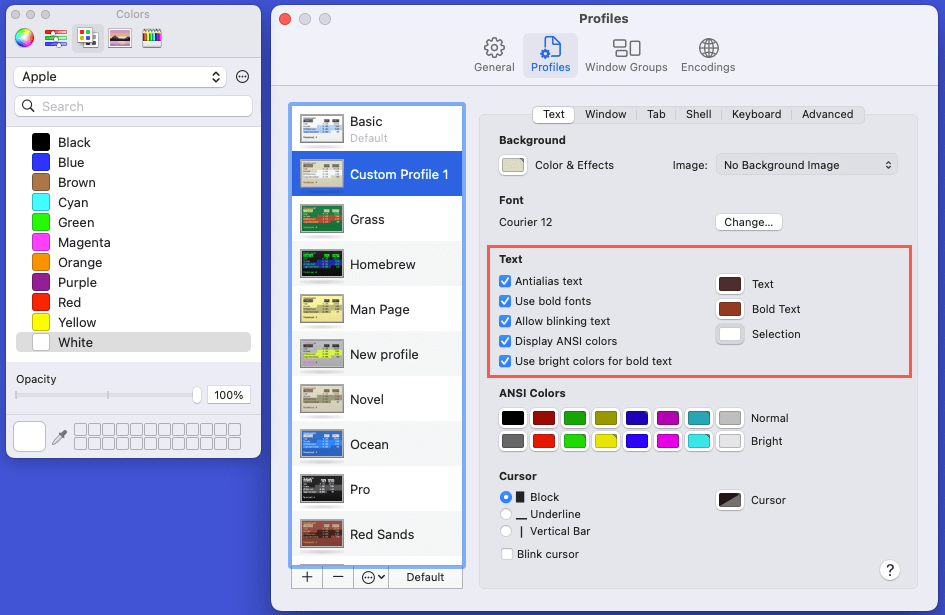This screenshot has height=615, width=945.
Task: Open the help question mark button
Action: point(890,570)
